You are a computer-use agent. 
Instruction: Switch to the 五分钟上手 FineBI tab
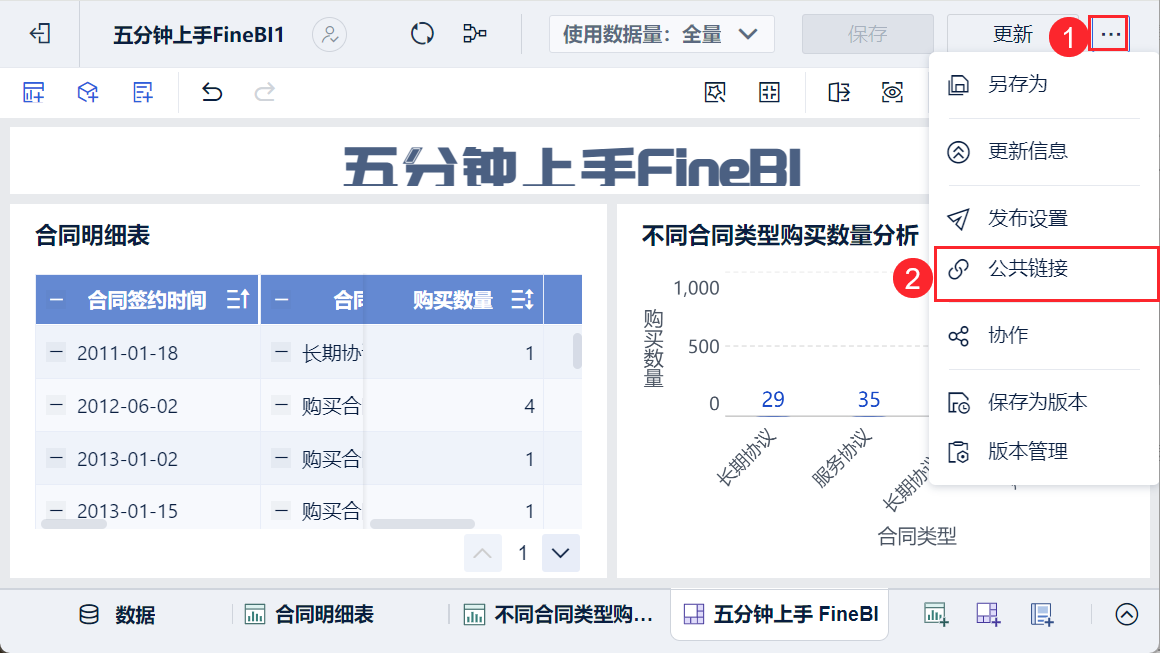click(x=780, y=615)
